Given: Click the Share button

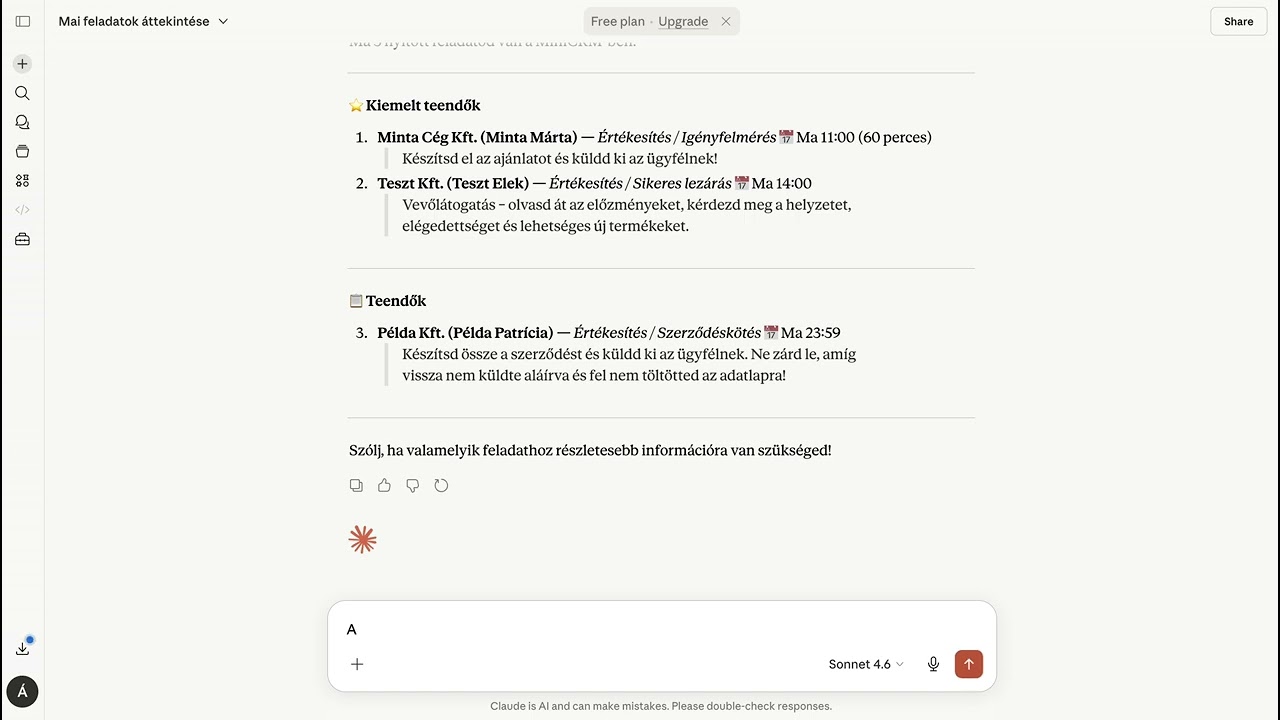Looking at the screenshot, I should tap(1238, 21).
